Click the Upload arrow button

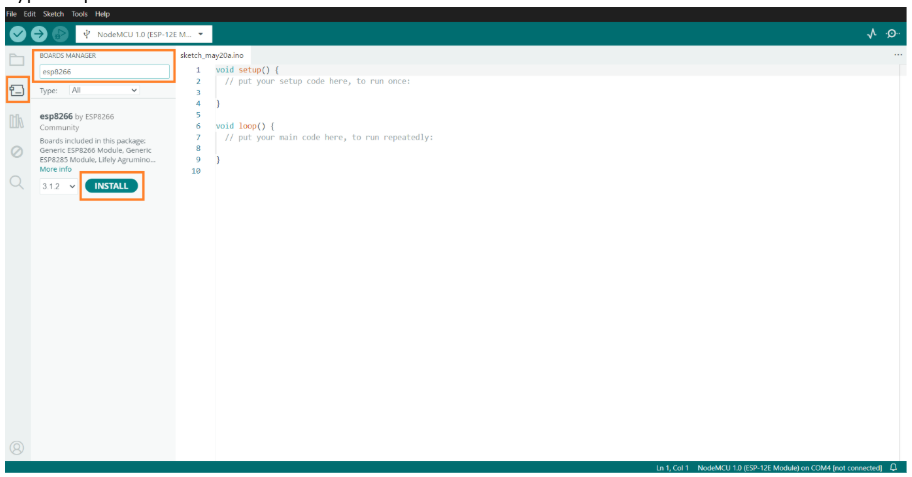39,34
